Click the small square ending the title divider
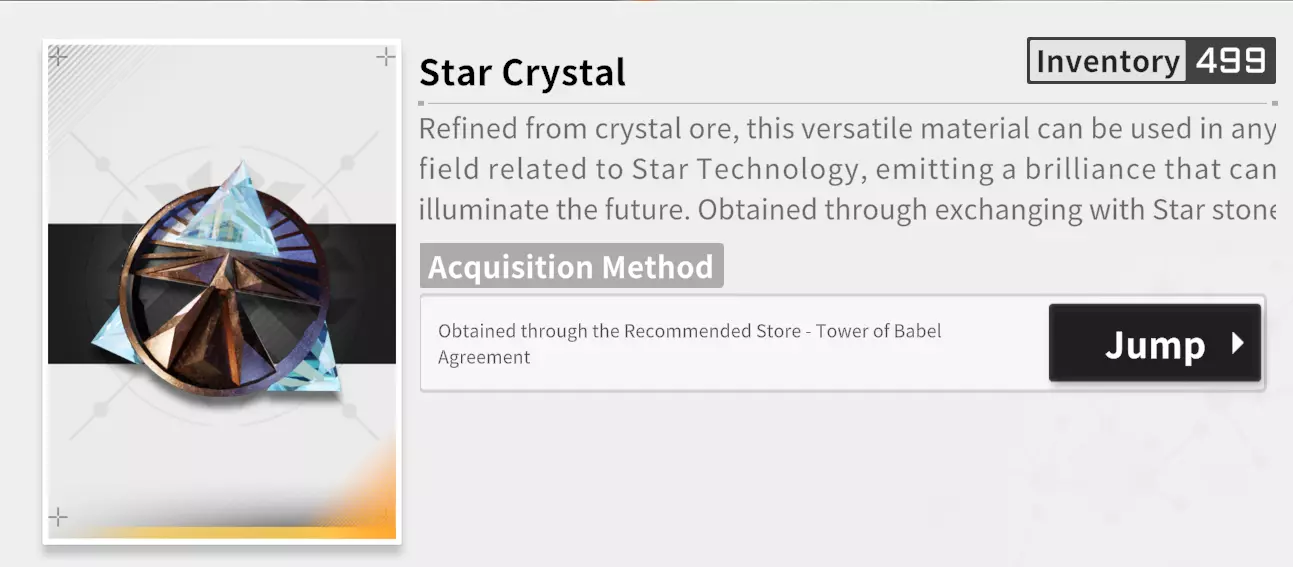Viewport: 1293px width, 567px height. coord(1274,103)
